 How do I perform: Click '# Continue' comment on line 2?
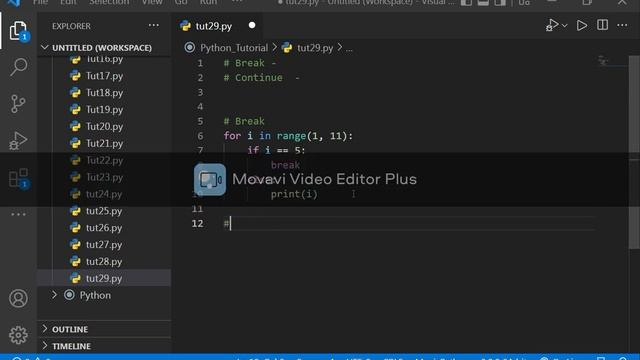253,78
